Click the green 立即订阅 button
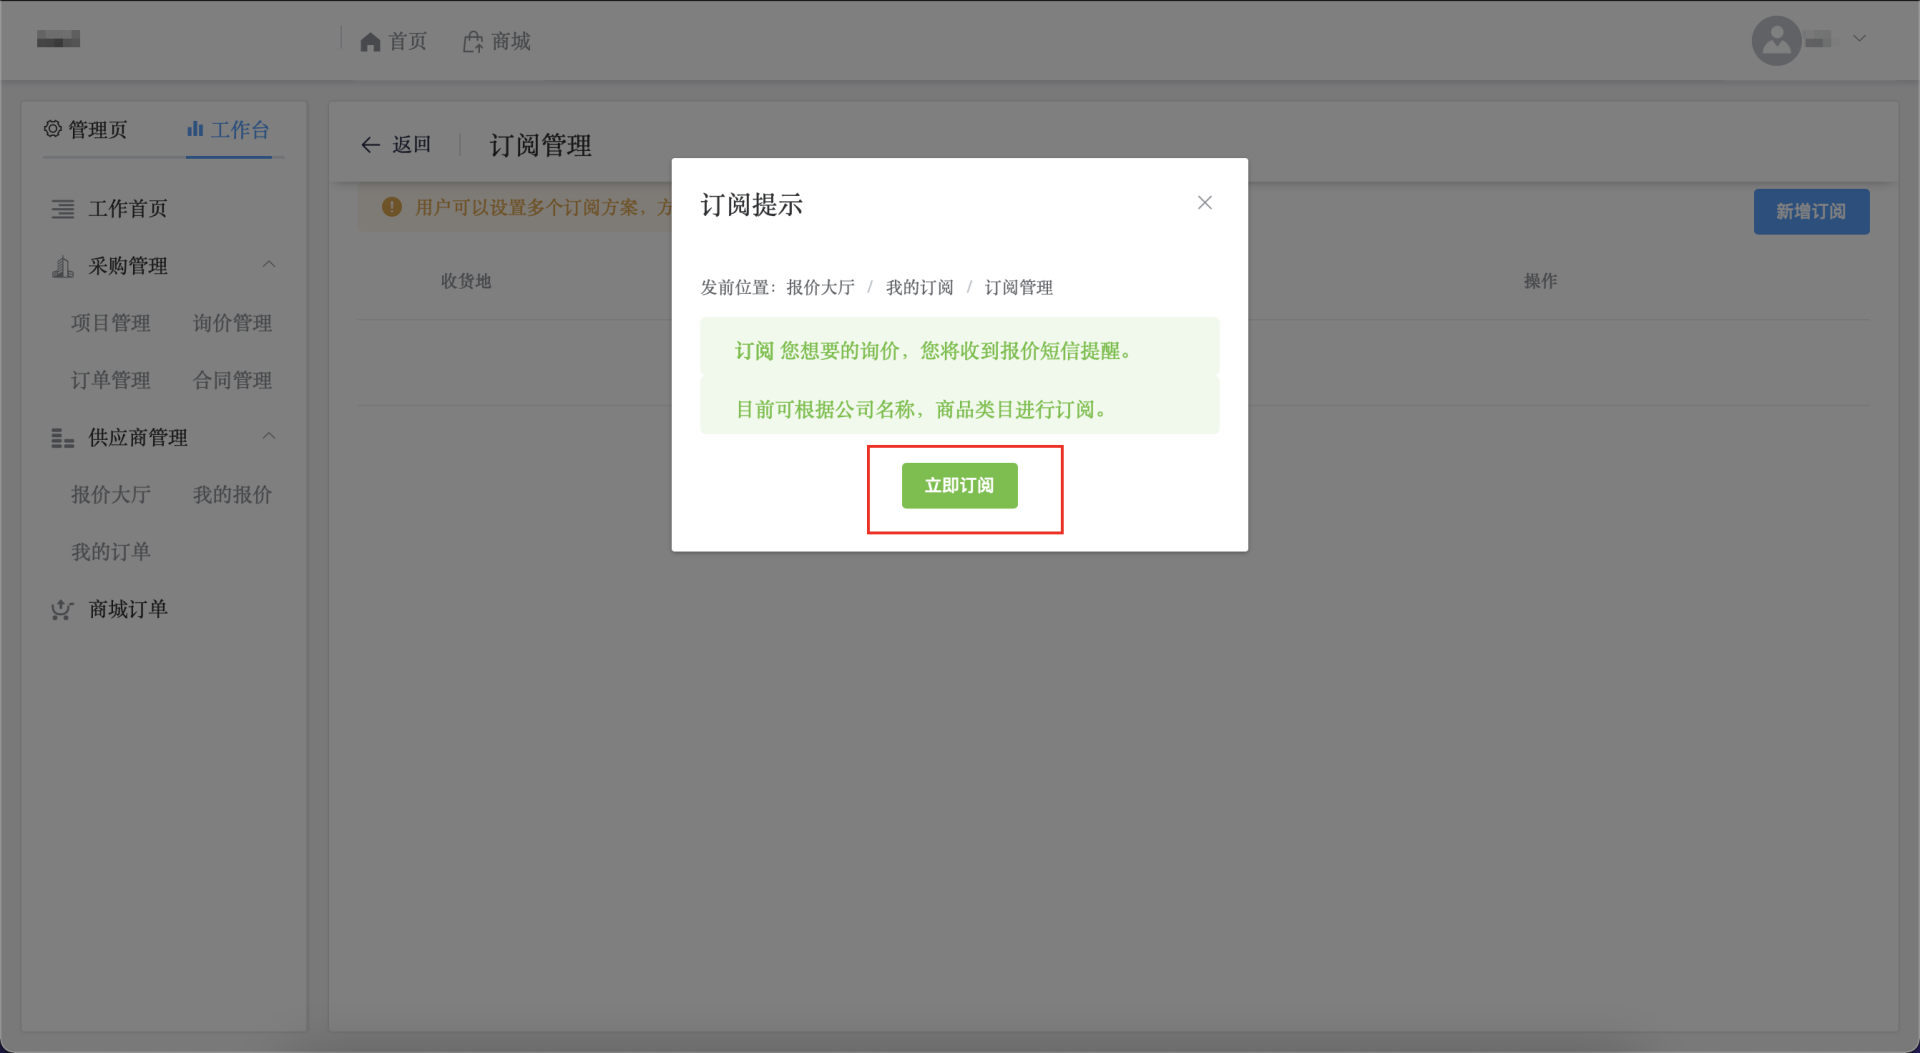This screenshot has width=1920, height=1053. (959, 486)
